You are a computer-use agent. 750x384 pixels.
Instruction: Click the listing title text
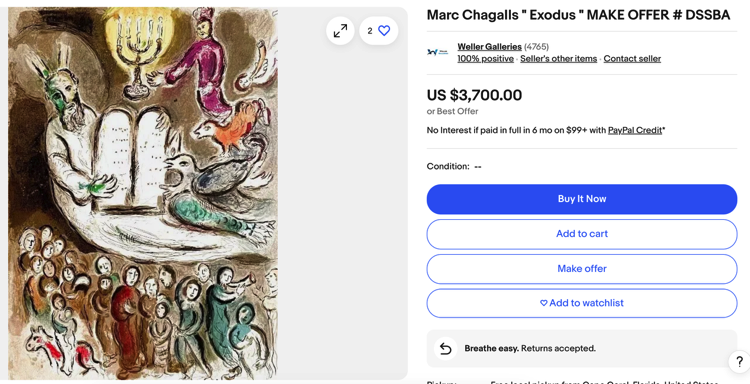[578, 15]
